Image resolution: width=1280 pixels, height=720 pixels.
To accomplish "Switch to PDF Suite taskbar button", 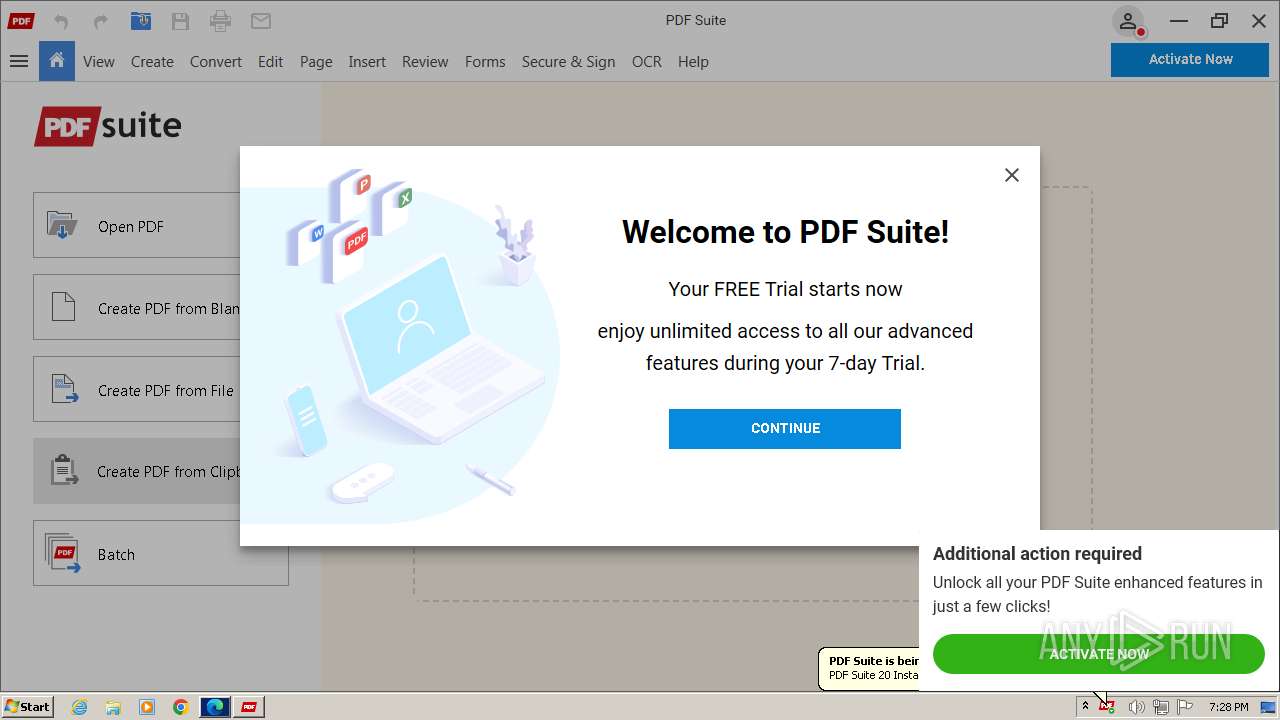I will (x=249, y=707).
